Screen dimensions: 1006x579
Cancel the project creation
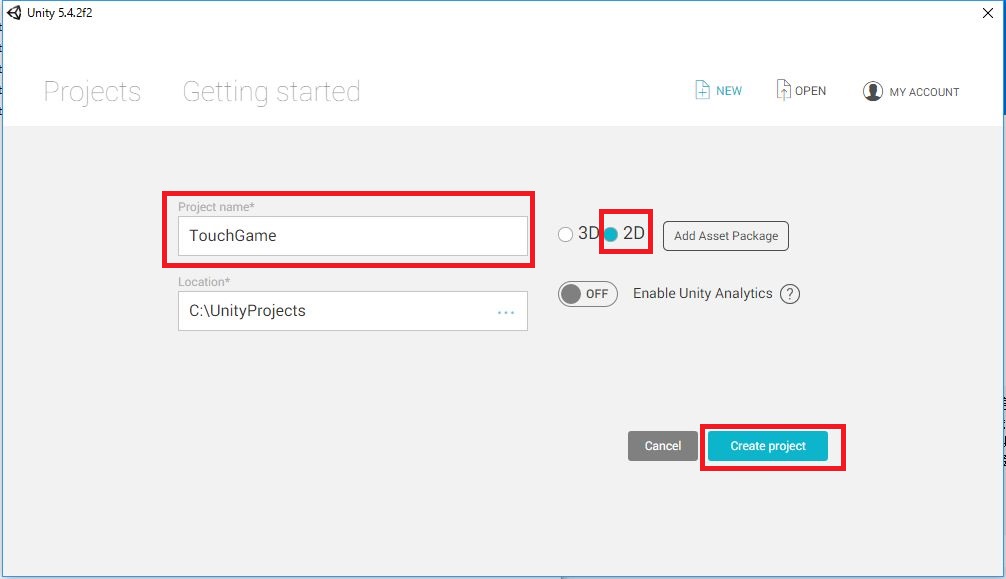point(663,445)
